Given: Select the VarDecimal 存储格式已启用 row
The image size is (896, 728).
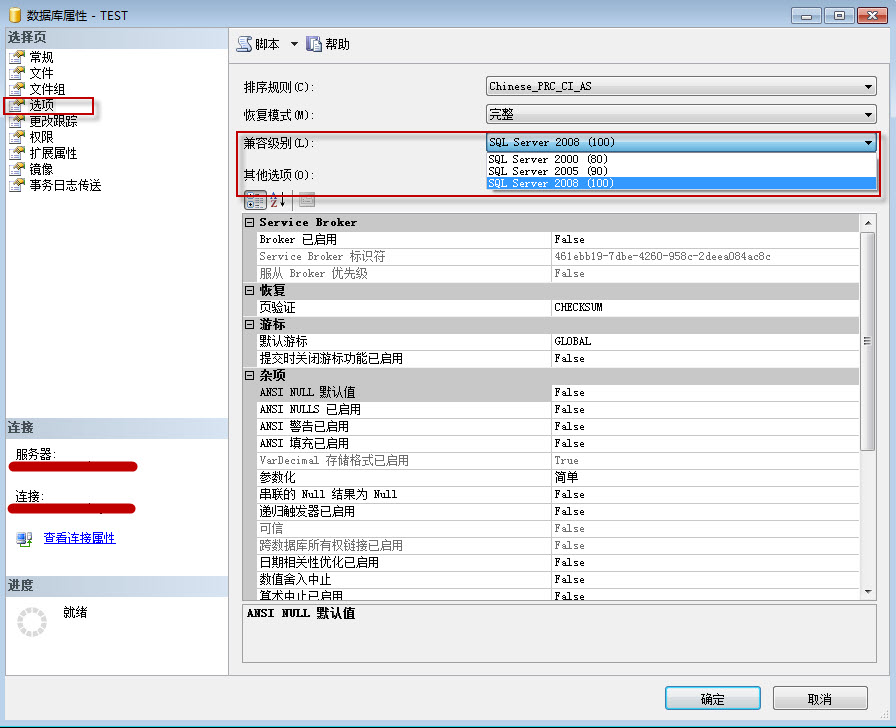Looking at the screenshot, I should tap(557, 461).
